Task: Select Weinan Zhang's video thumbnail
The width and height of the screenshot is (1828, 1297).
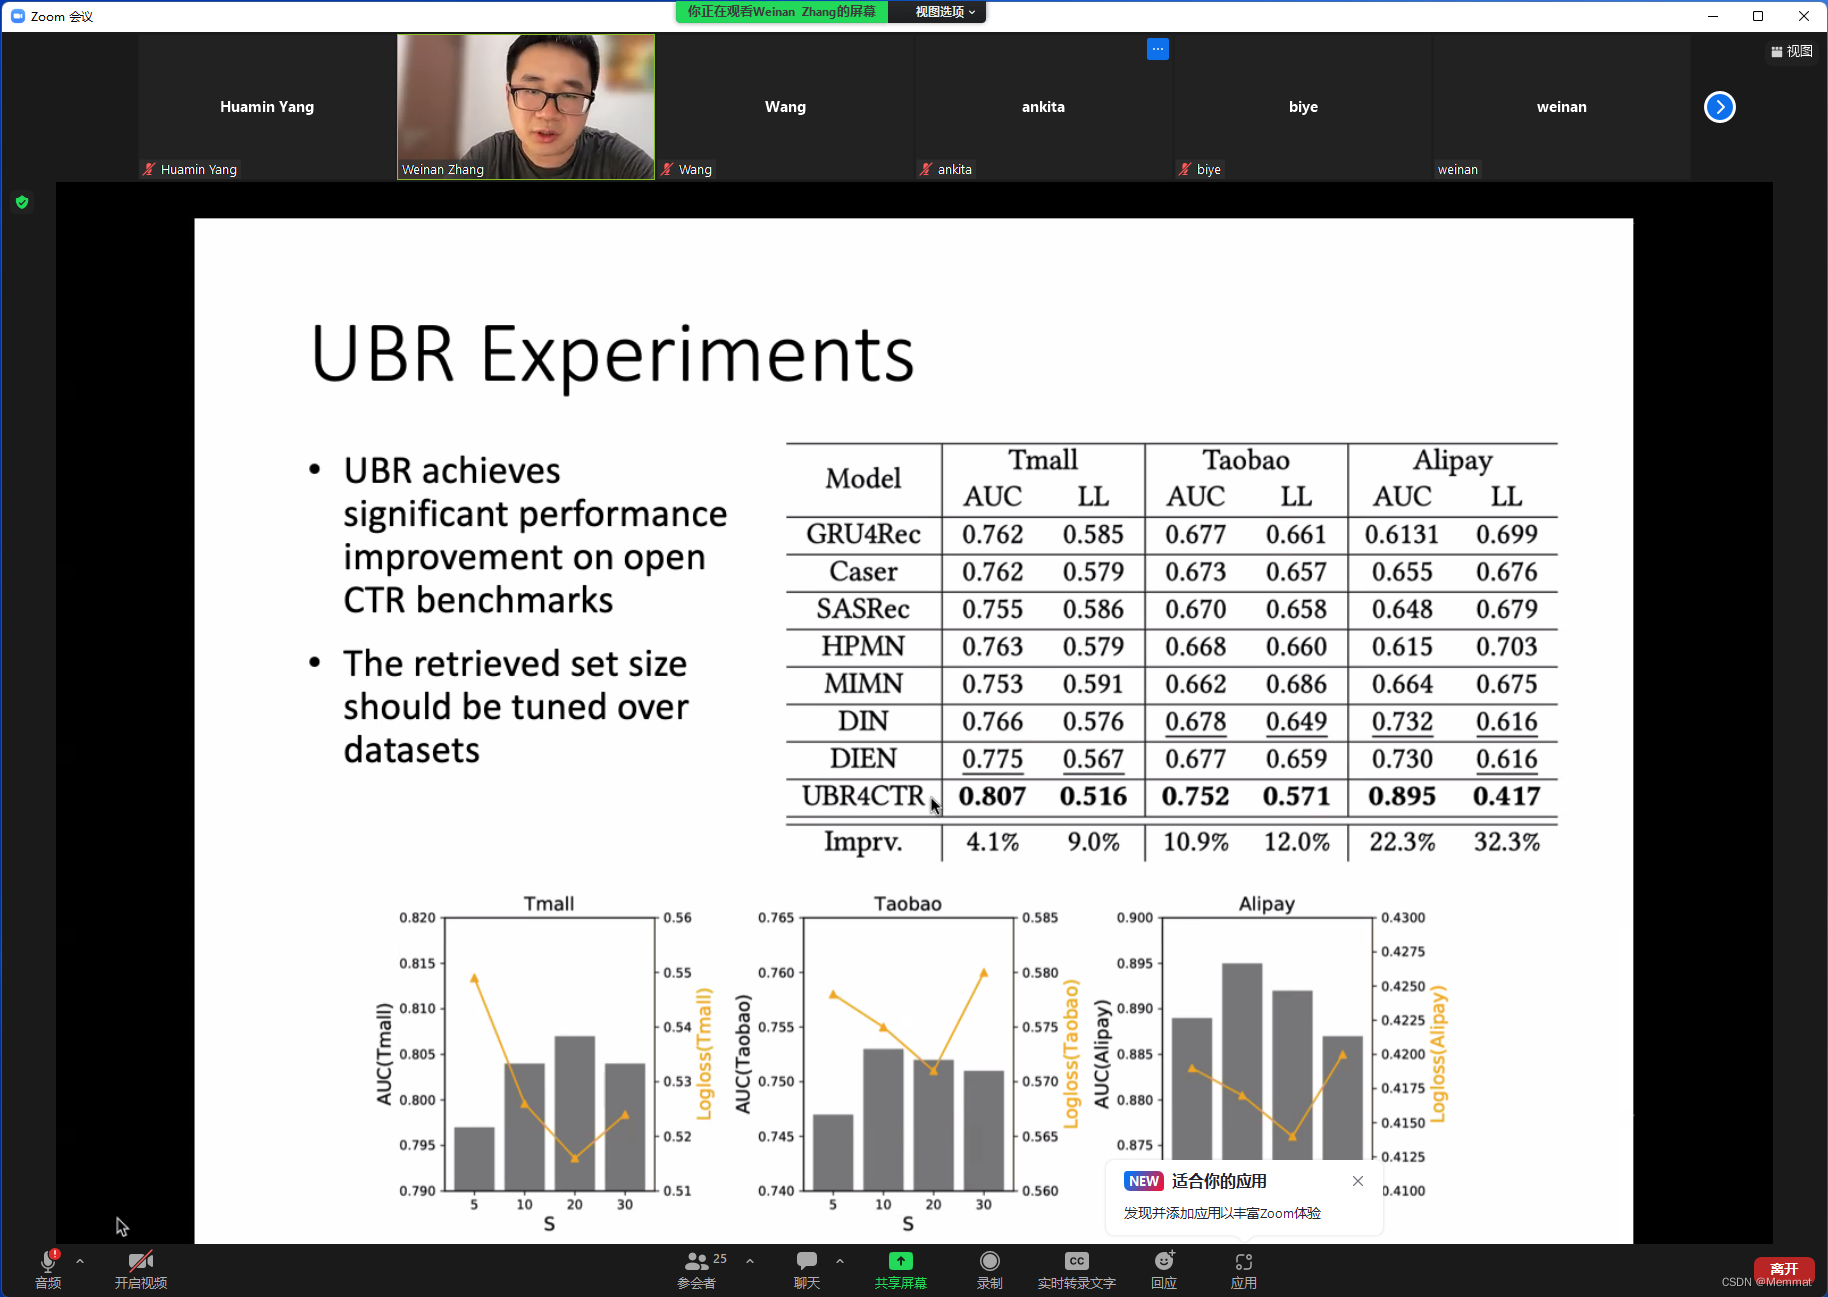Action: 526,107
